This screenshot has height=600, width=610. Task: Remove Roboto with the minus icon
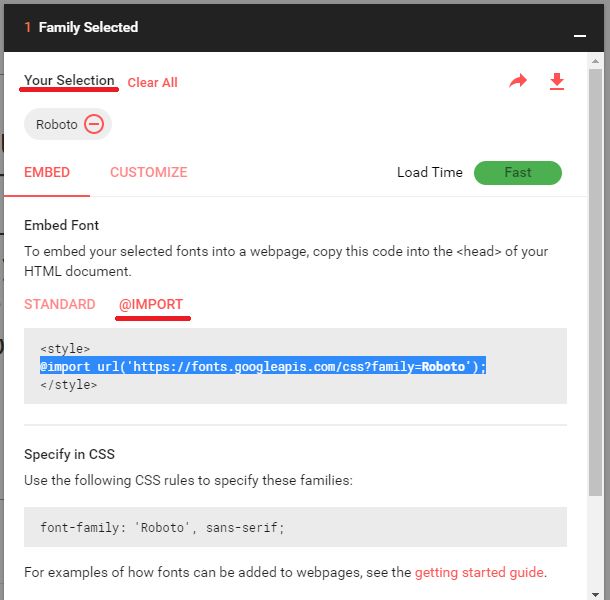94,124
